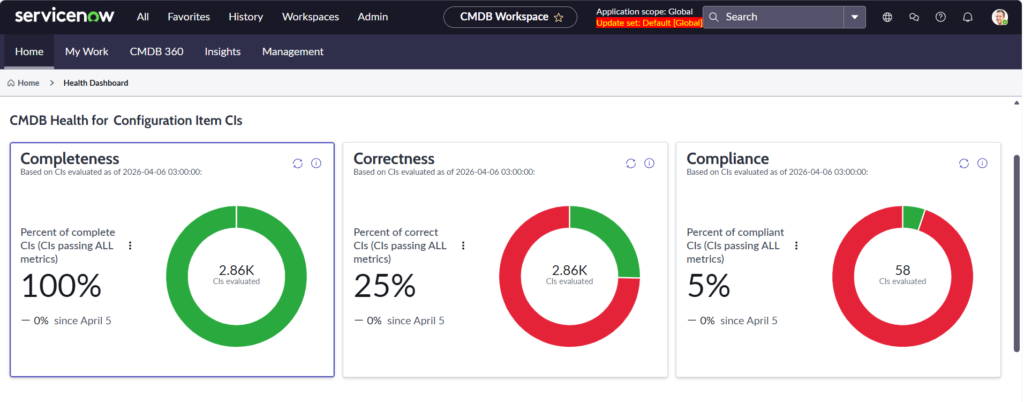Refresh the Compliance card data
The image size is (1024, 402).
964,163
